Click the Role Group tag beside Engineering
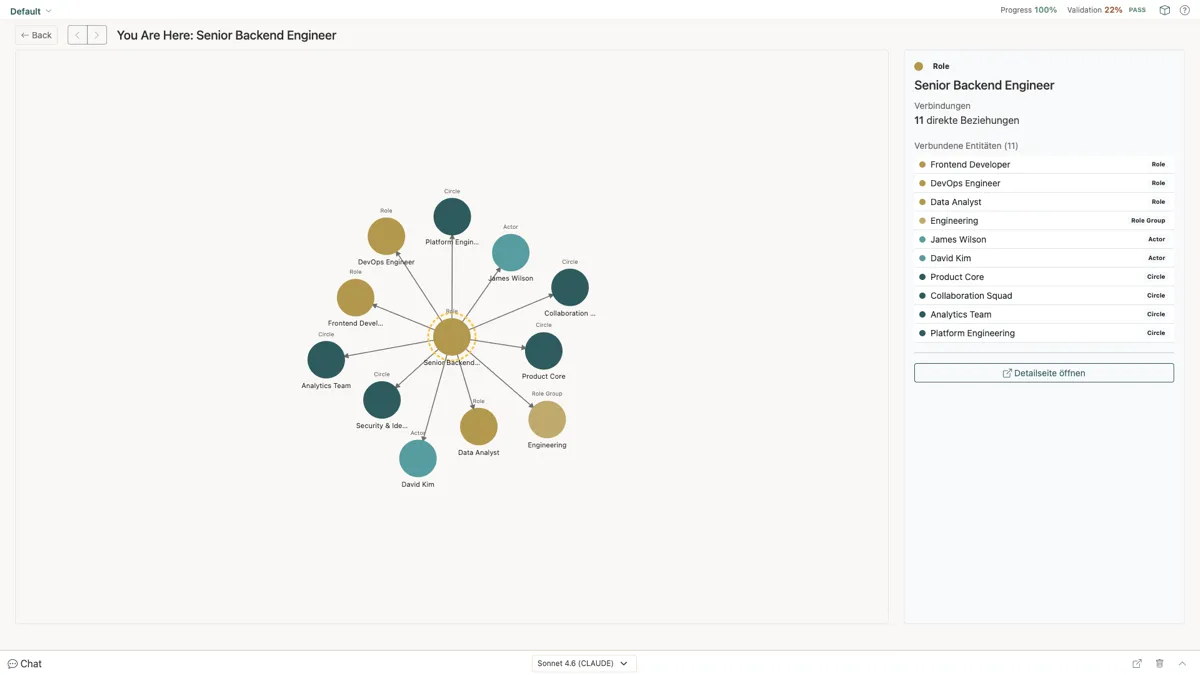 1148,221
